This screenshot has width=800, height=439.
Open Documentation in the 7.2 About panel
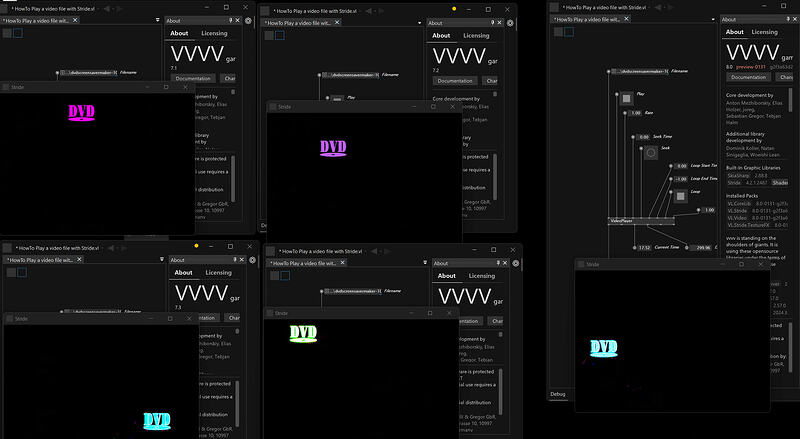pos(455,81)
